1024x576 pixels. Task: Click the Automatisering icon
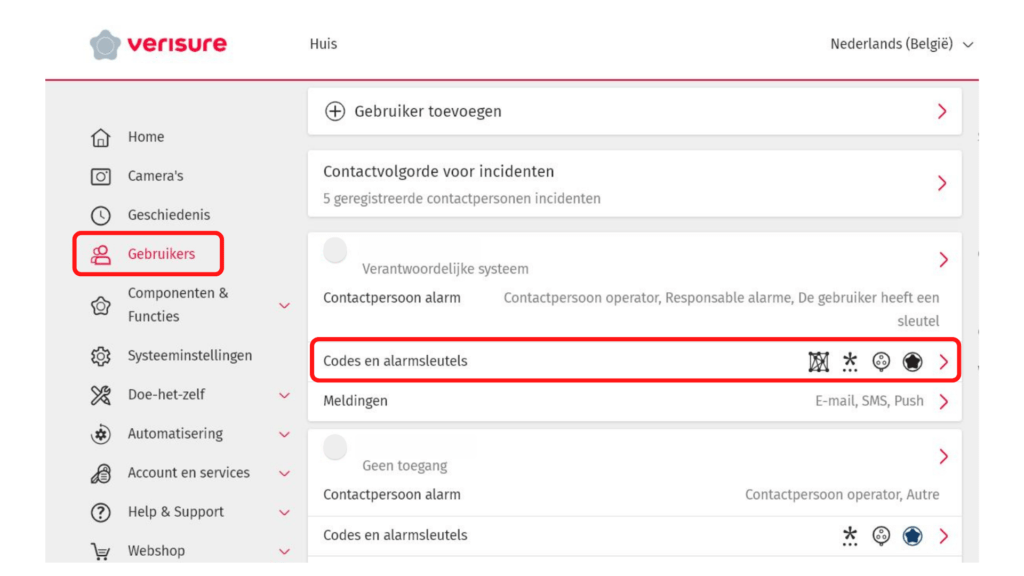click(101, 434)
